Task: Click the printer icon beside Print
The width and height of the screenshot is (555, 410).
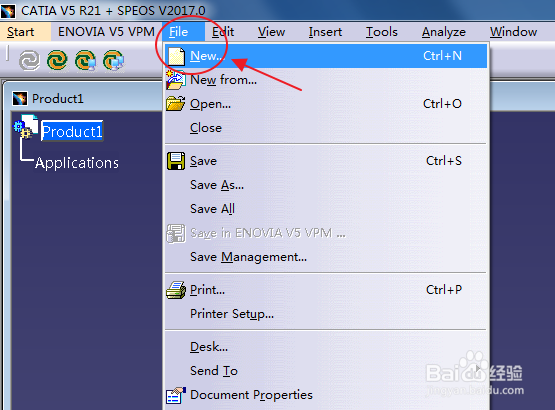Action: 176,290
